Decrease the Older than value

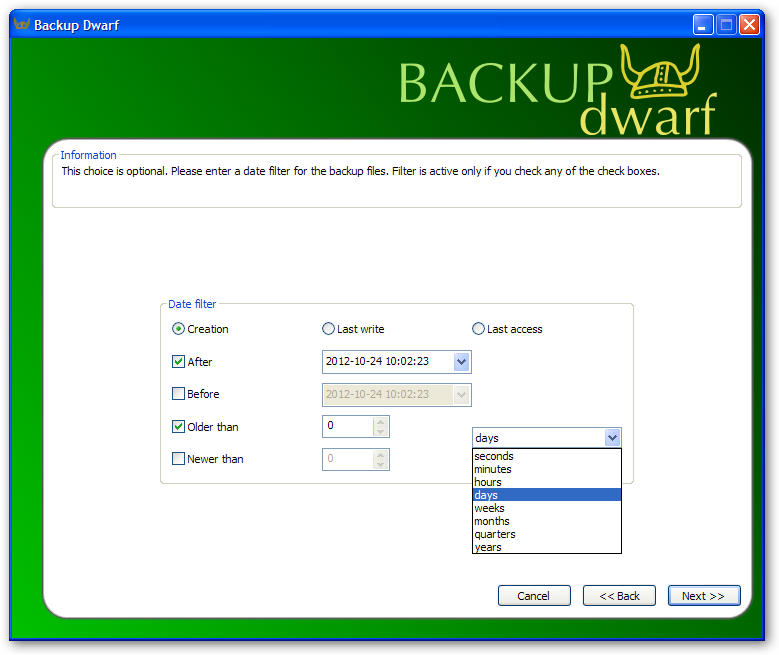click(381, 431)
